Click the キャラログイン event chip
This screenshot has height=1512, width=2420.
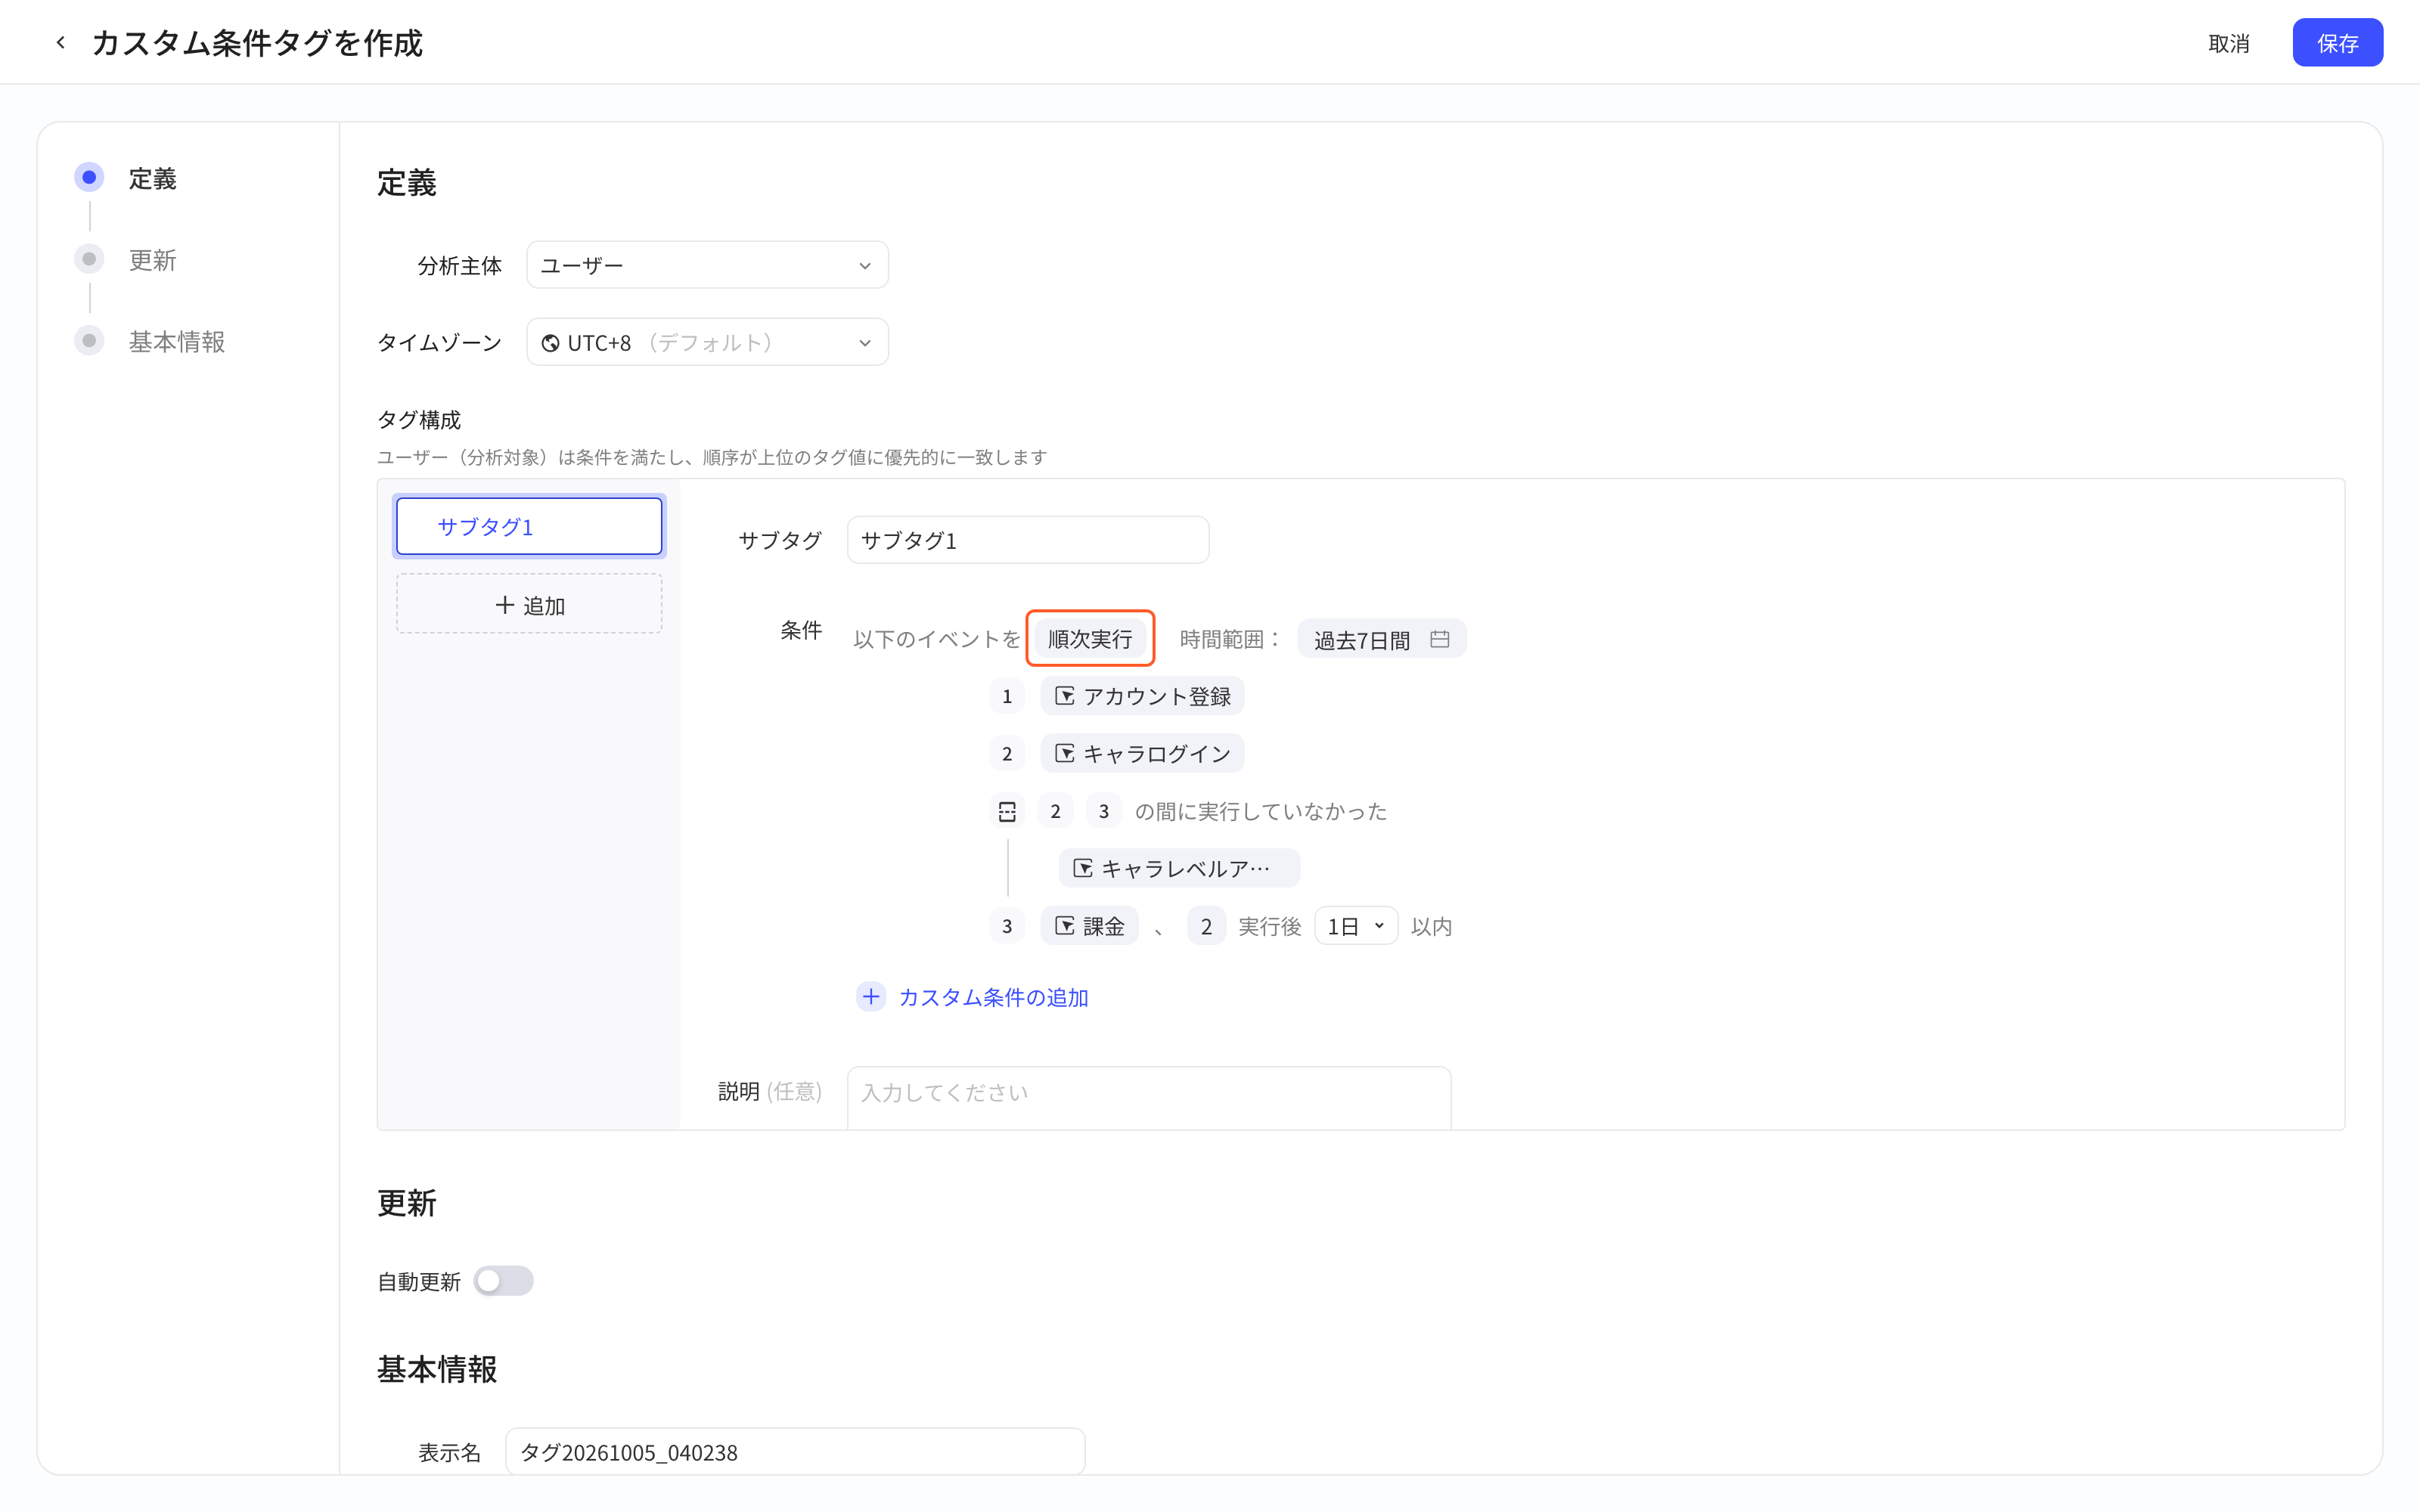tap(1142, 754)
